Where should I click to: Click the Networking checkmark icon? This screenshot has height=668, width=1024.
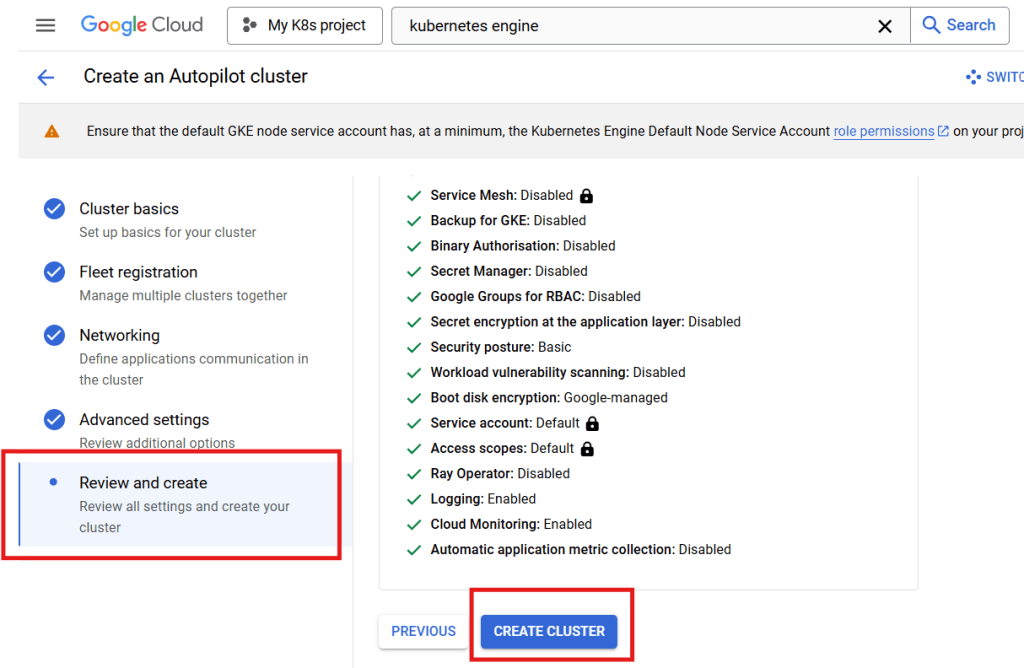(x=54, y=336)
